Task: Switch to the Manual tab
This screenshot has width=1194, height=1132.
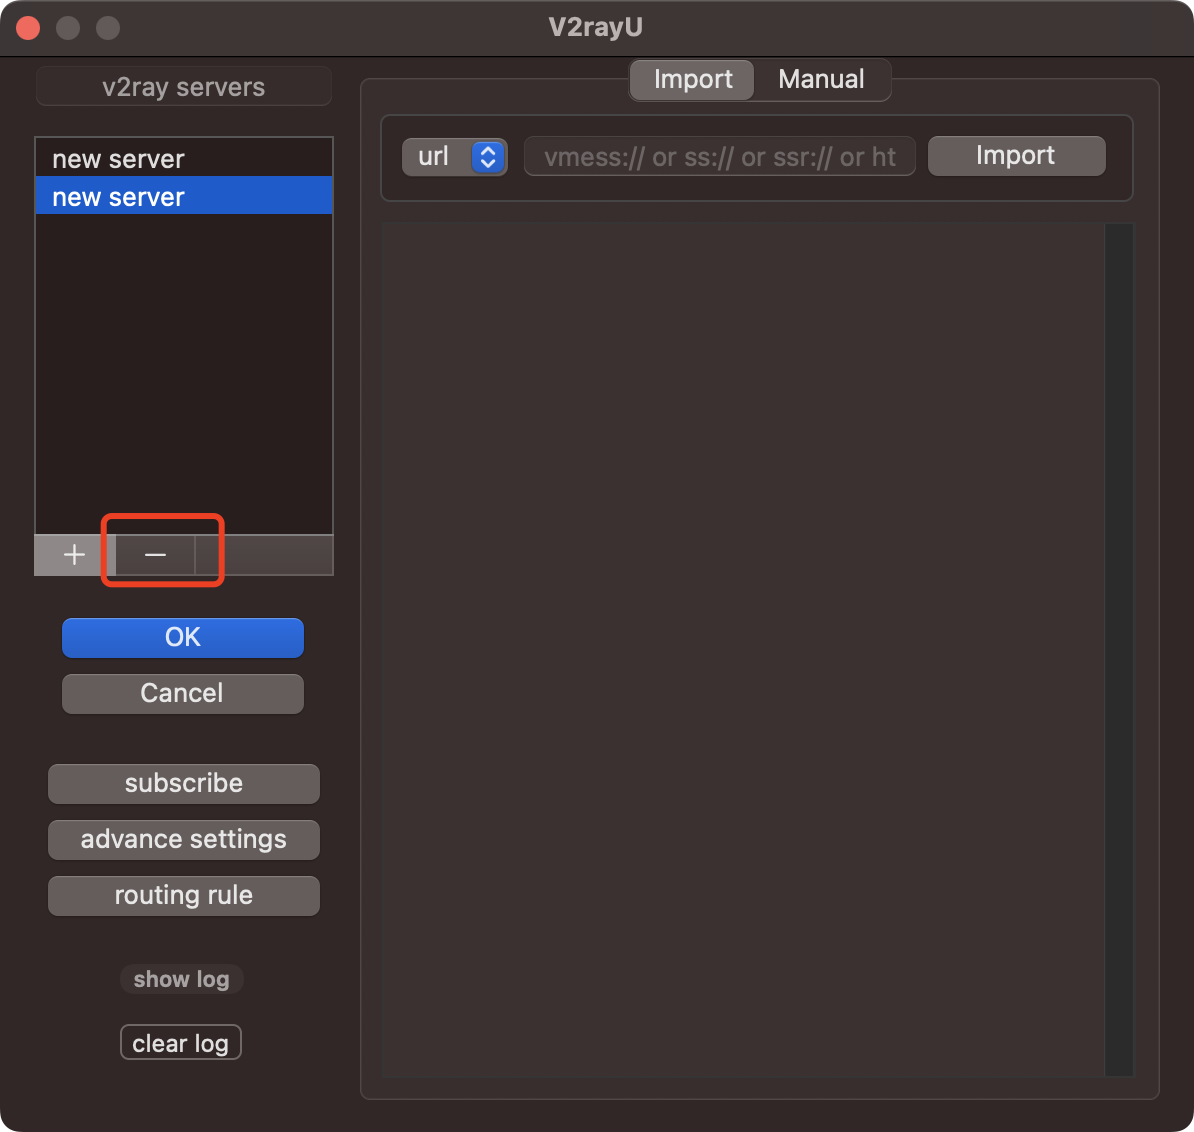Action: (821, 79)
